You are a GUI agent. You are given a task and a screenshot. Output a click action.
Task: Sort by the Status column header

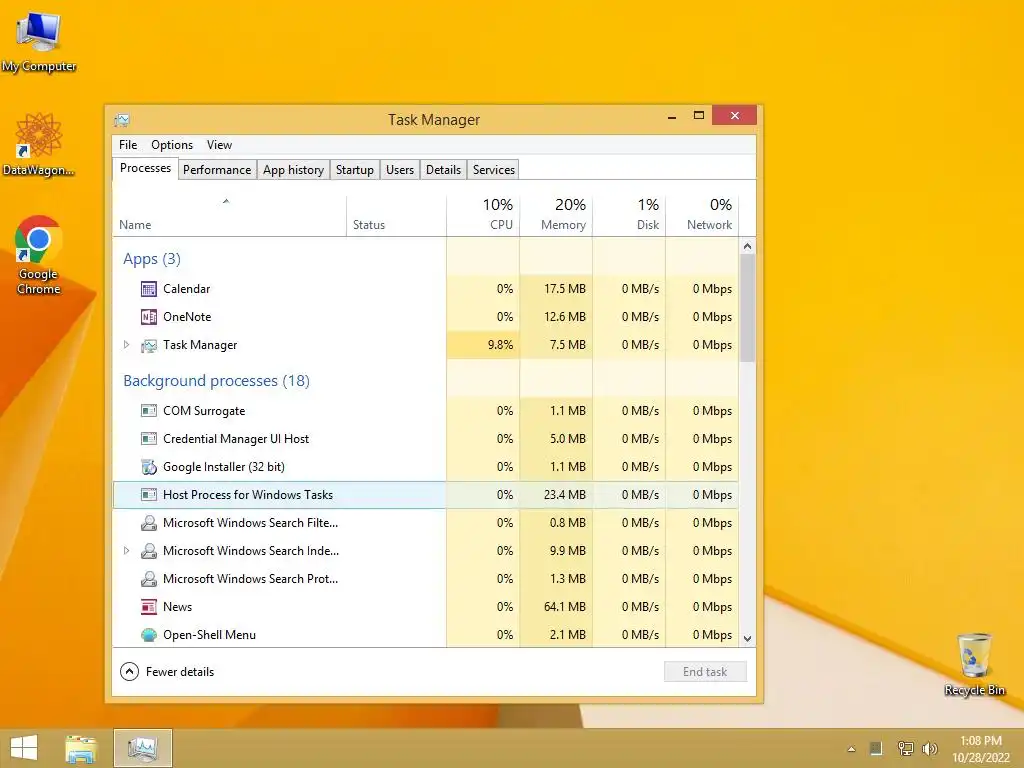pos(396,216)
